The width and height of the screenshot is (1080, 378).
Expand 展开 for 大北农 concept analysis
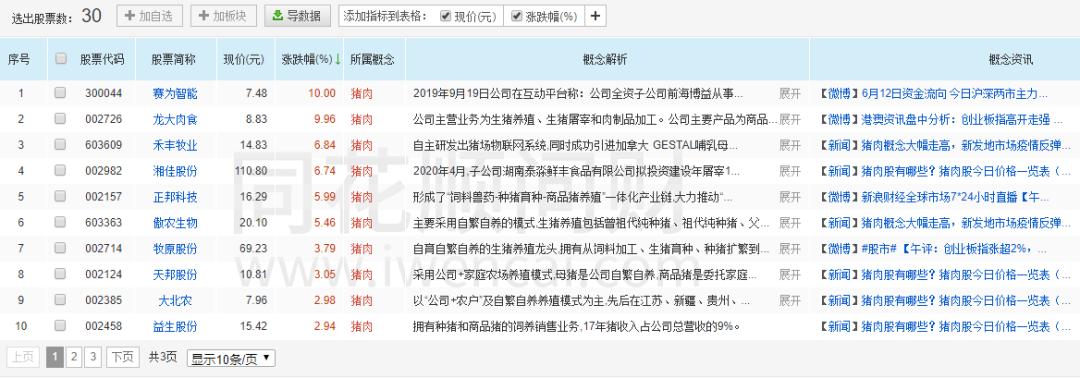(790, 300)
